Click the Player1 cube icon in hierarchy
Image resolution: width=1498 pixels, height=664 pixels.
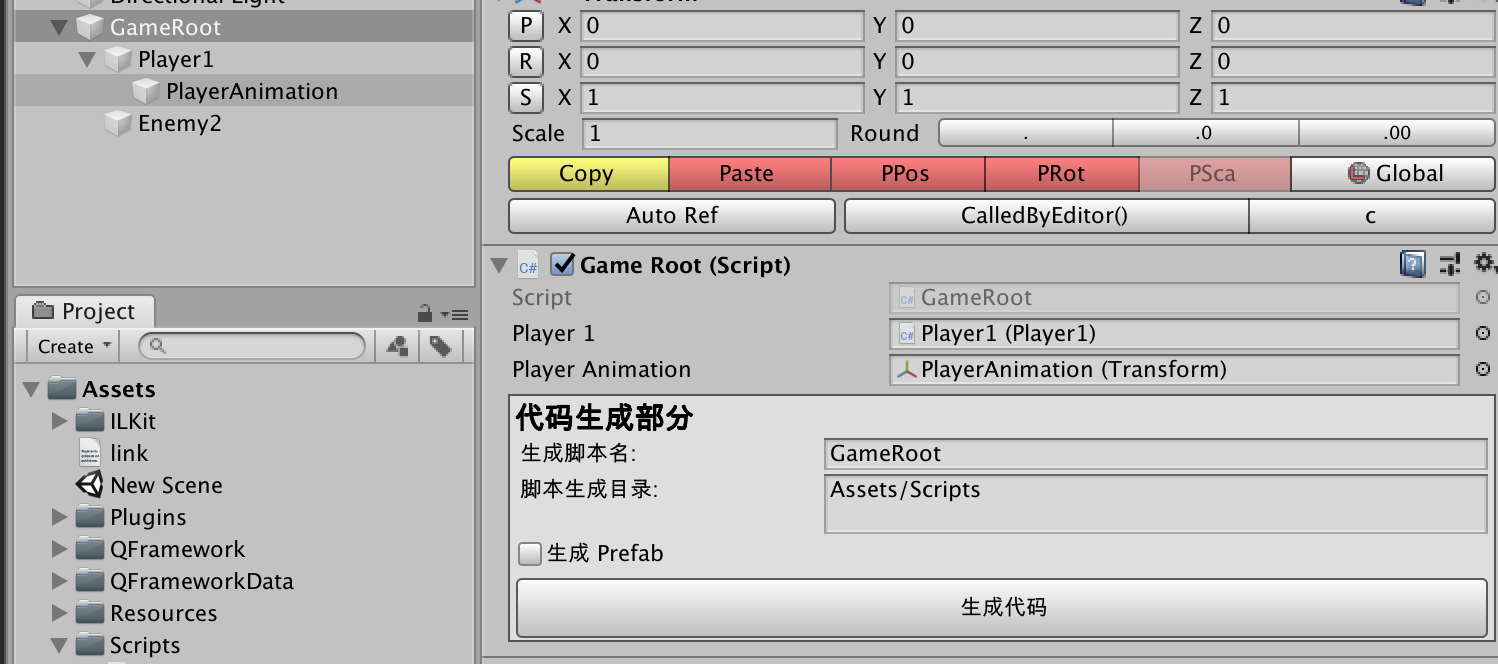coord(118,59)
